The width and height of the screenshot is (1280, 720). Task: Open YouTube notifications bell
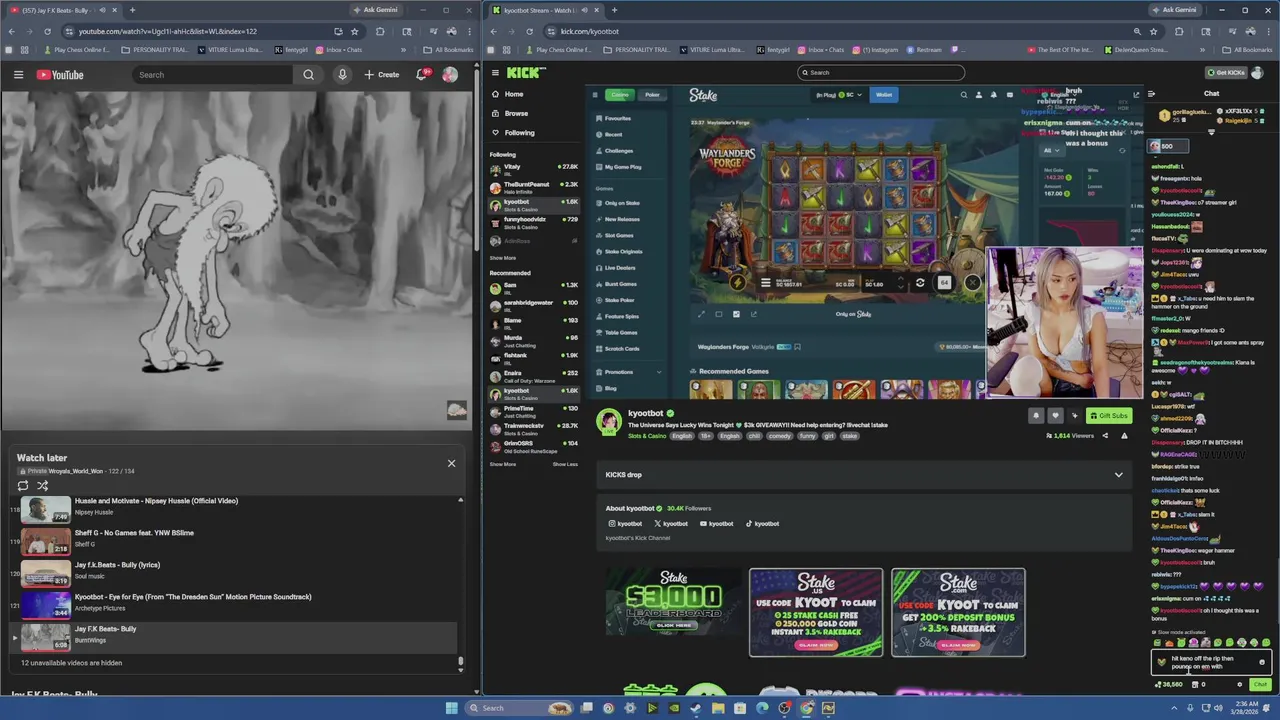pos(422,75)
